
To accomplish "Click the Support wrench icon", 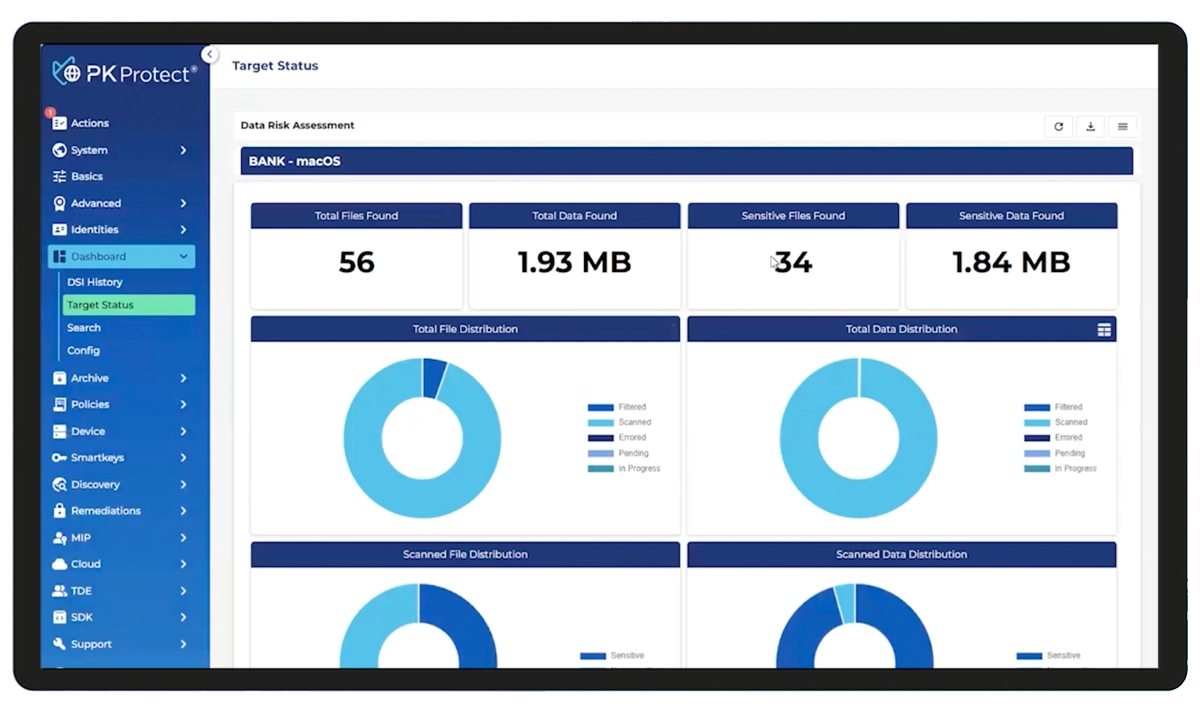I will click(x=59, y=644).
